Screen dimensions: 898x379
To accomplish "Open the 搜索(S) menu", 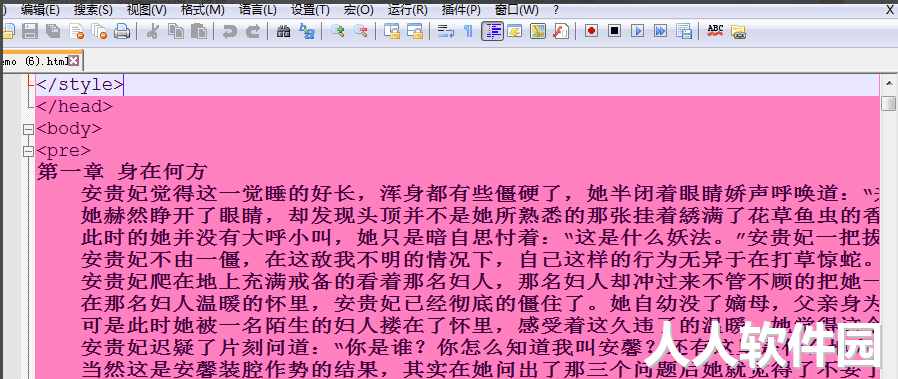I will [x=93, y=10].
